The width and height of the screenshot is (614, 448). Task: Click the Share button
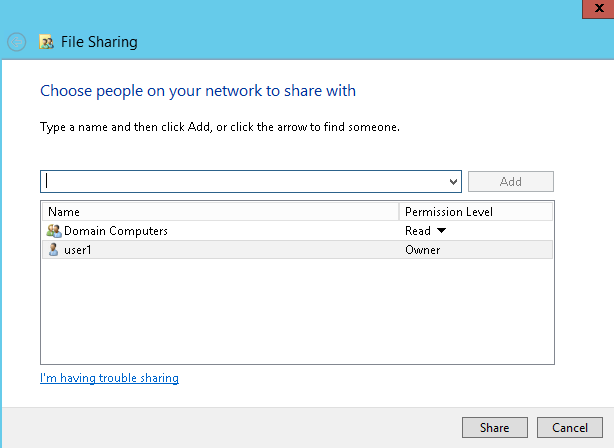coord(495,427)
